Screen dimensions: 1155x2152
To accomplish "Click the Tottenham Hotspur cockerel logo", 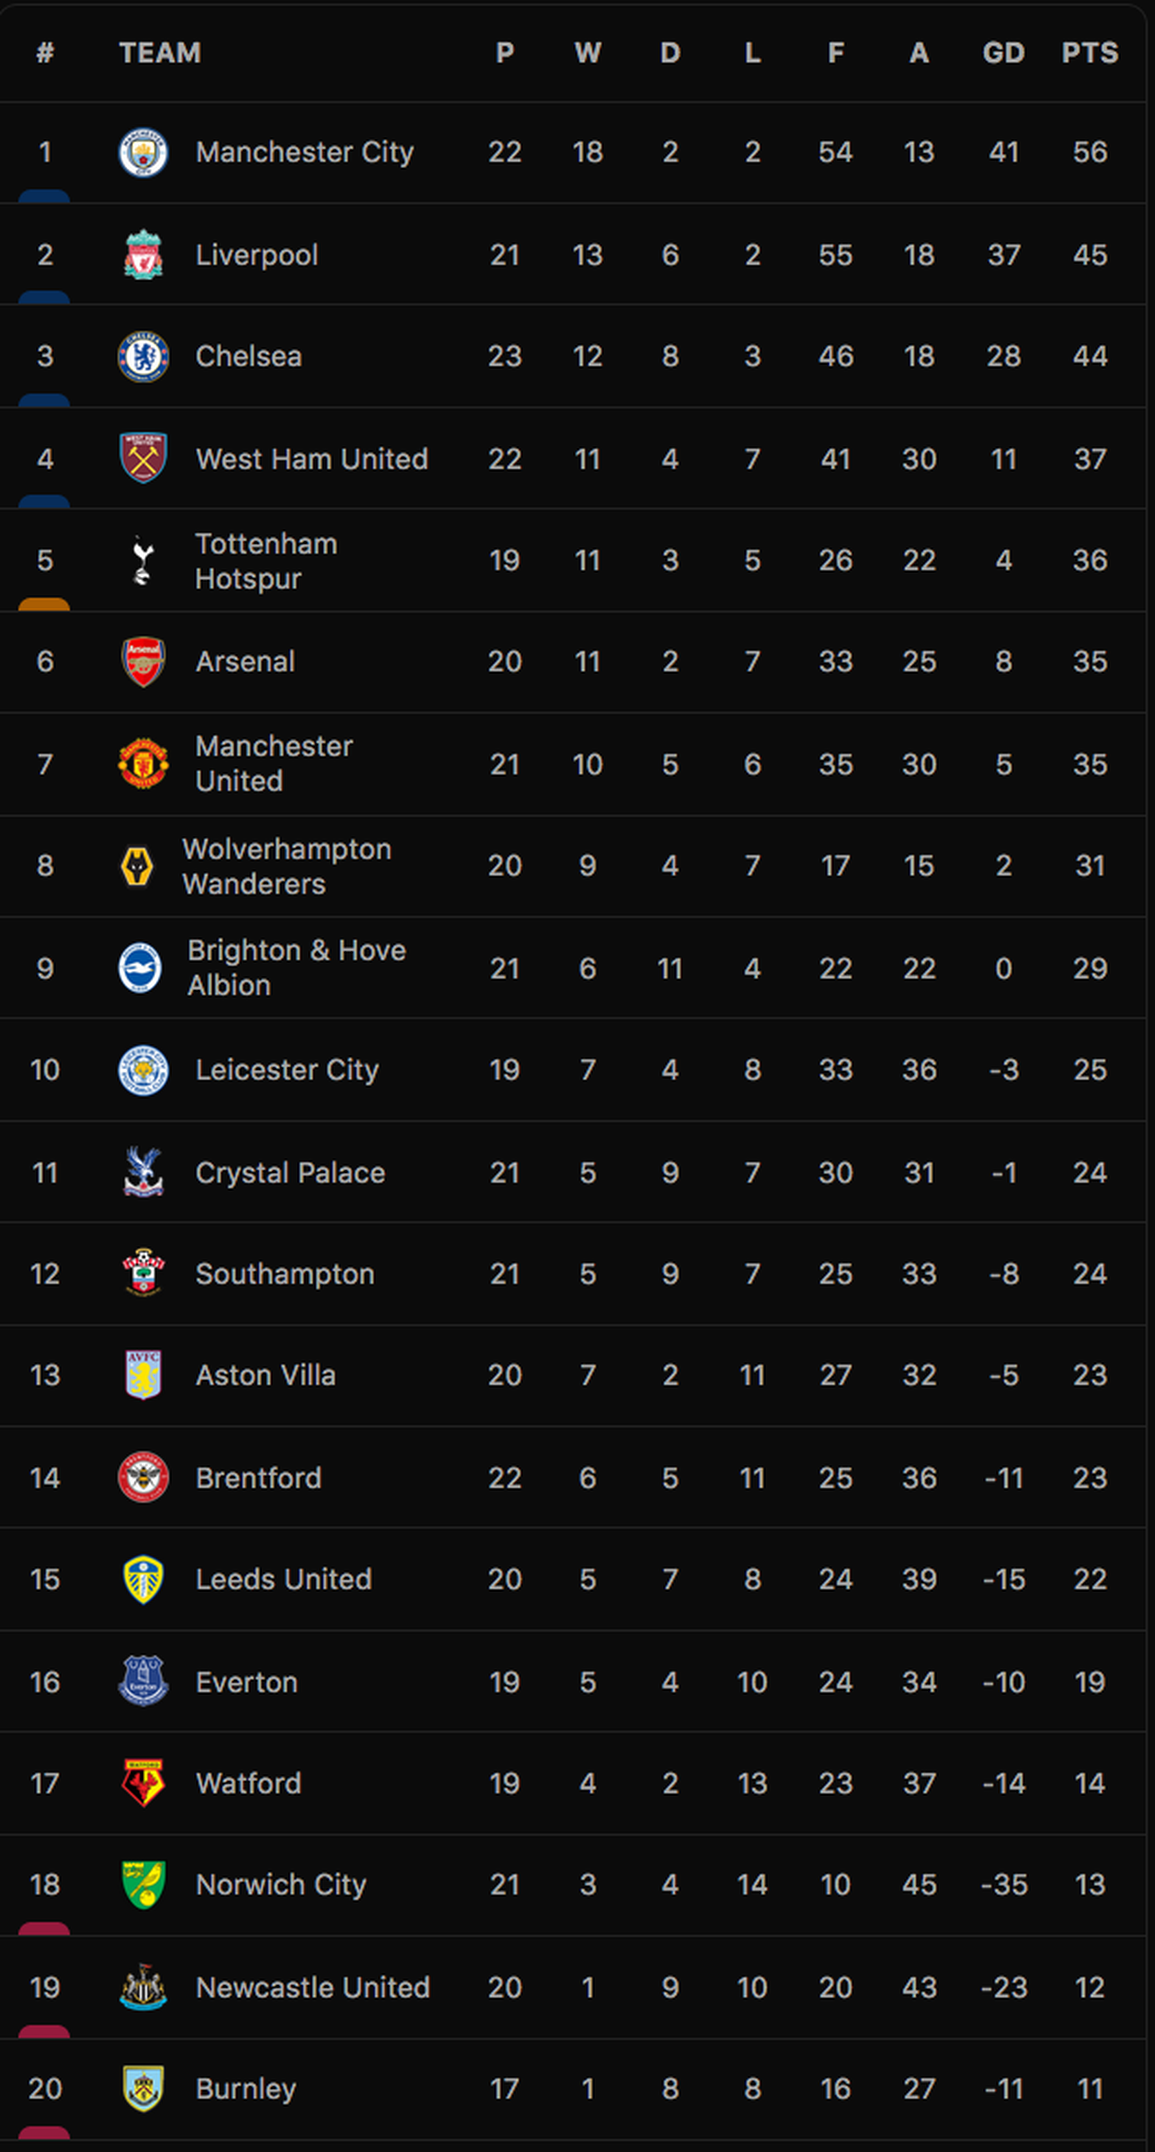I will coord(143,560).
